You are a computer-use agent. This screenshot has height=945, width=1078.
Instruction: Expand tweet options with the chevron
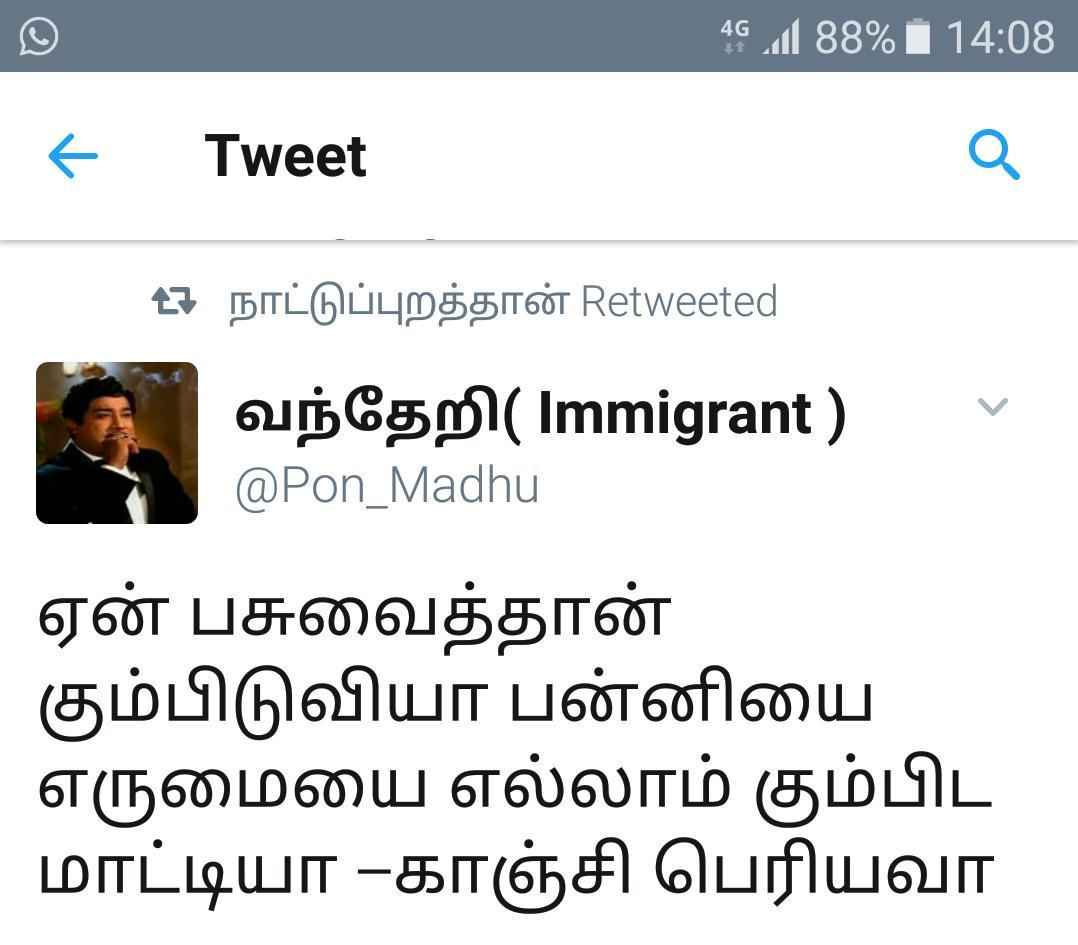pos(992,406)
